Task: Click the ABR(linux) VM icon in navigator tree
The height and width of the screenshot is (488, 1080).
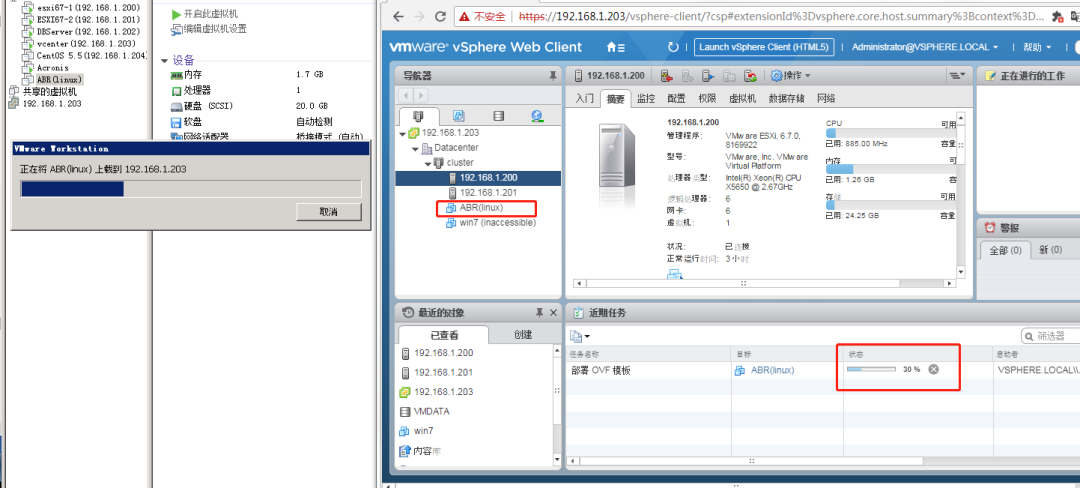Action: [x=451, y=208]
